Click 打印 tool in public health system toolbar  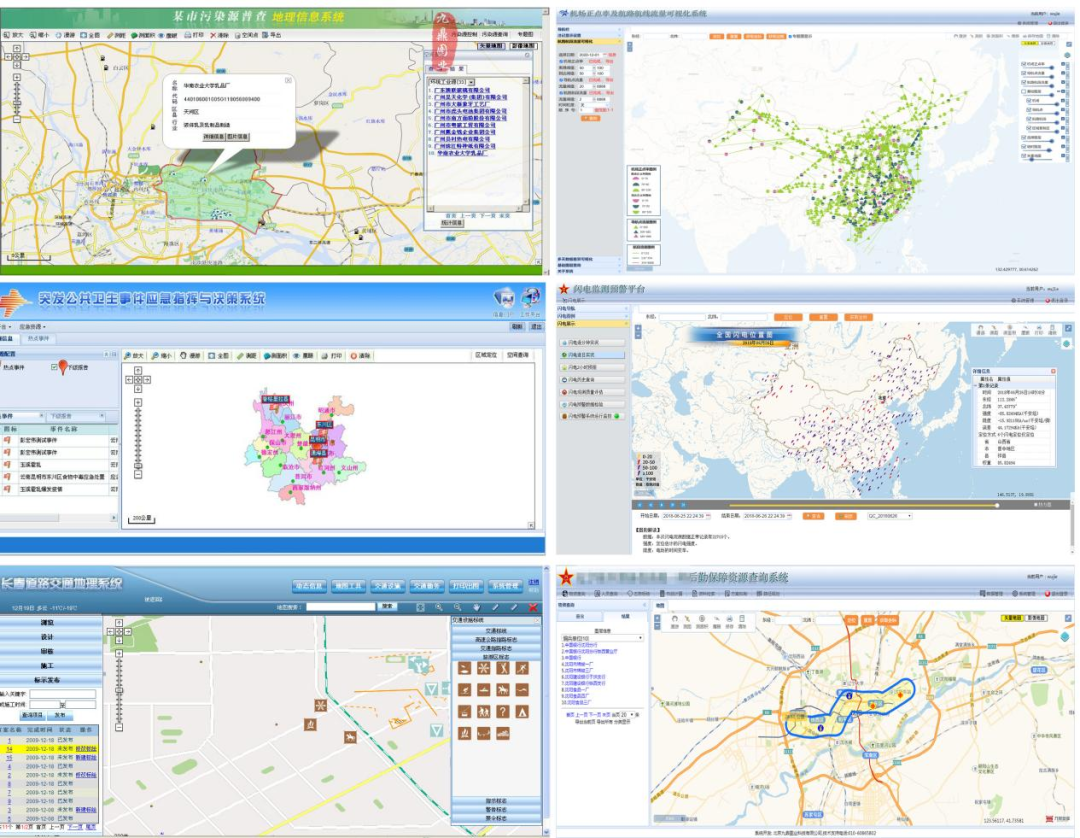tap(331, 356)
